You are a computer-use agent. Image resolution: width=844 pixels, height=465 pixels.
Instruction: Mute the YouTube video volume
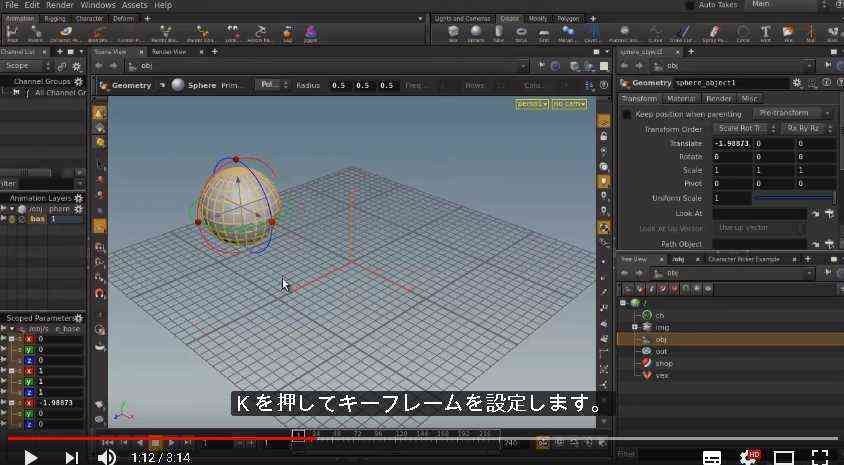[107, 458]
